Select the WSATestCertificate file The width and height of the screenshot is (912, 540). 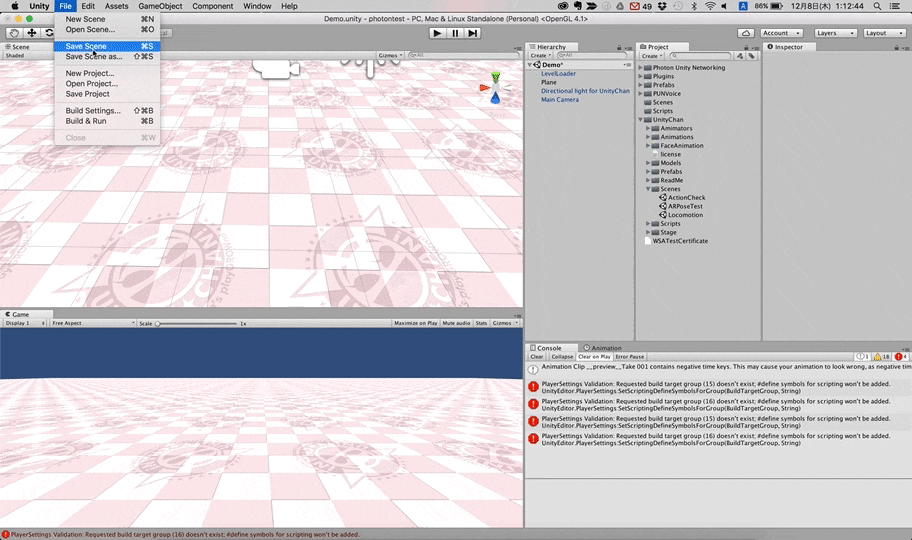pos(676,241)
